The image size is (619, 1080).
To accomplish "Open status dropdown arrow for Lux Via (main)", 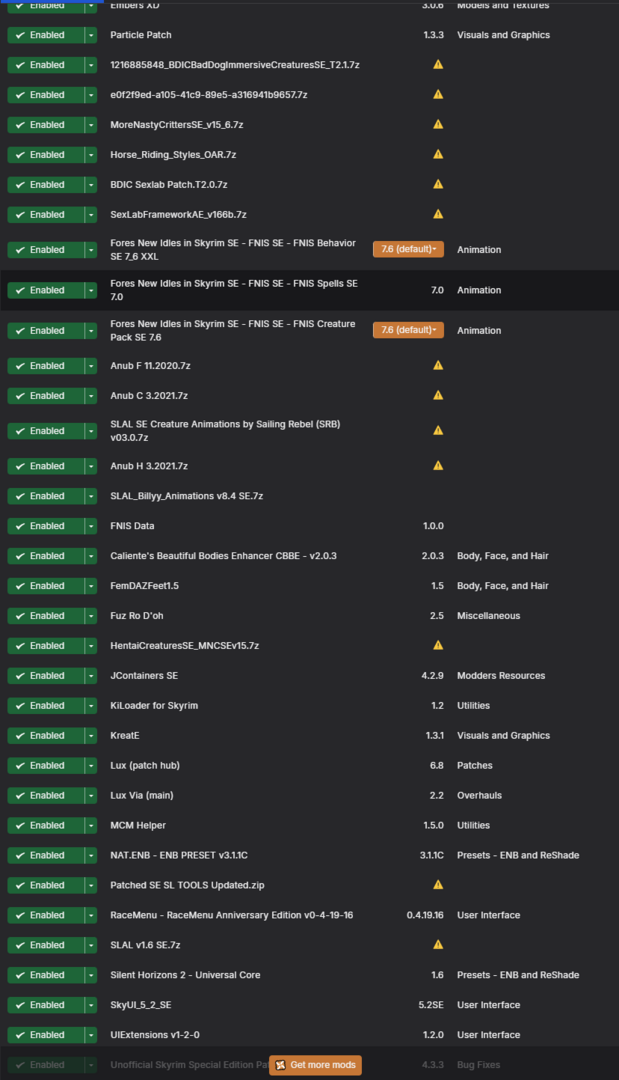I will [x=91, y=796].
